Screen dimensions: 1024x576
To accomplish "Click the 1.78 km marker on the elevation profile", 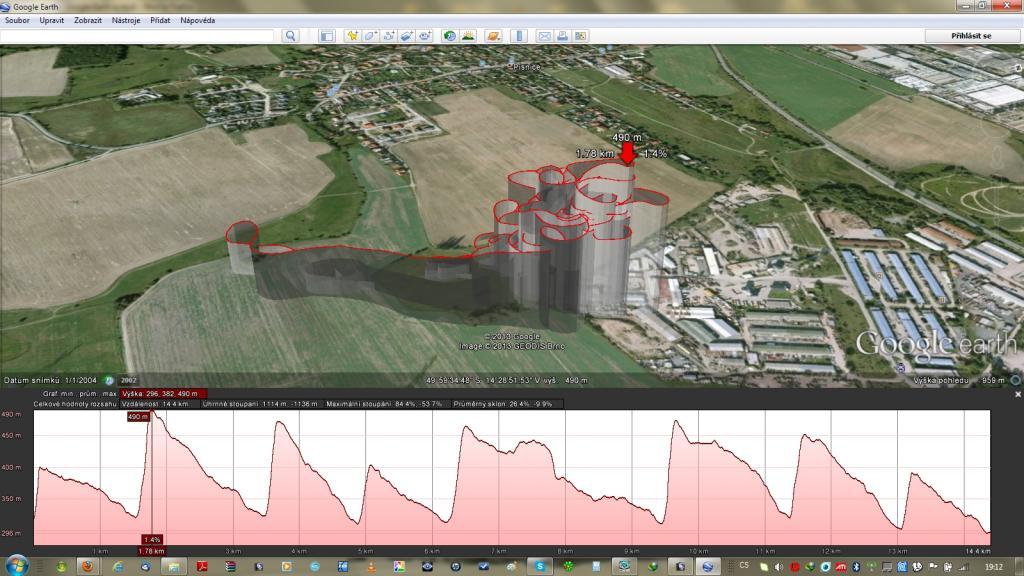I will [x=152, y=550].
